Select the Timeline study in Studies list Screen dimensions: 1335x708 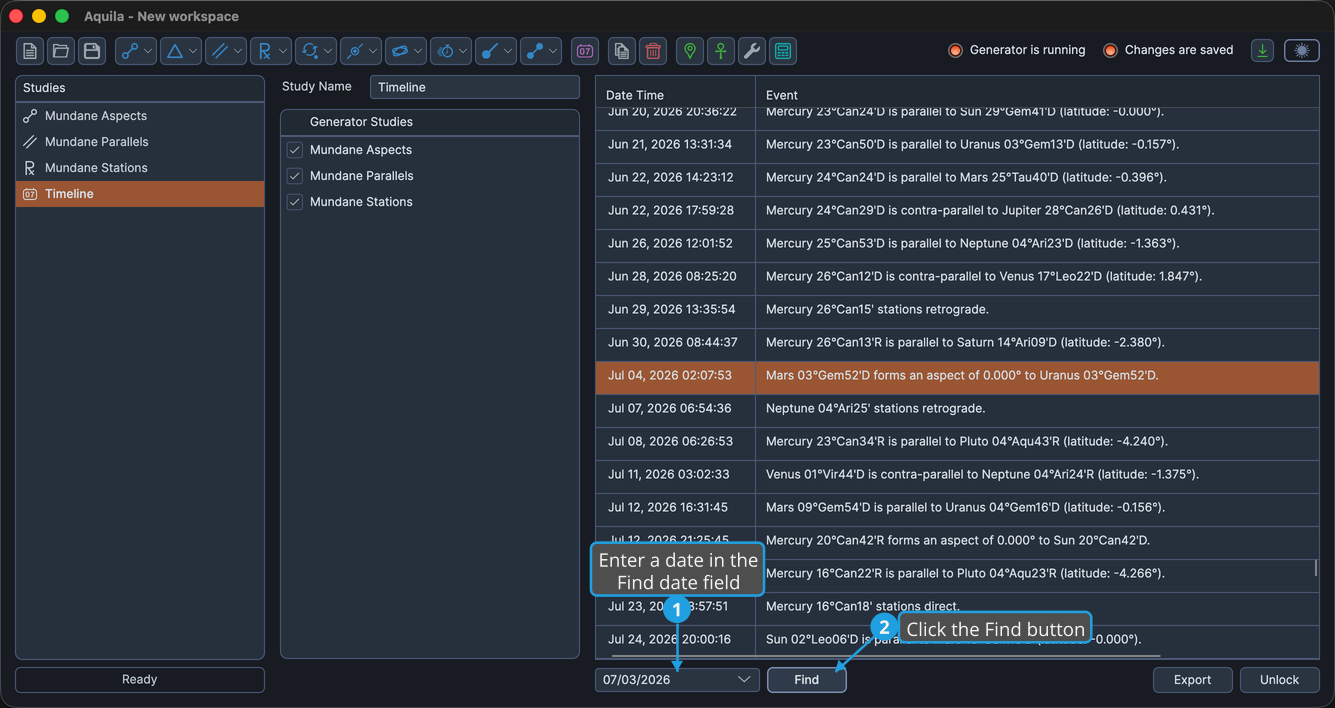(140, 194)
